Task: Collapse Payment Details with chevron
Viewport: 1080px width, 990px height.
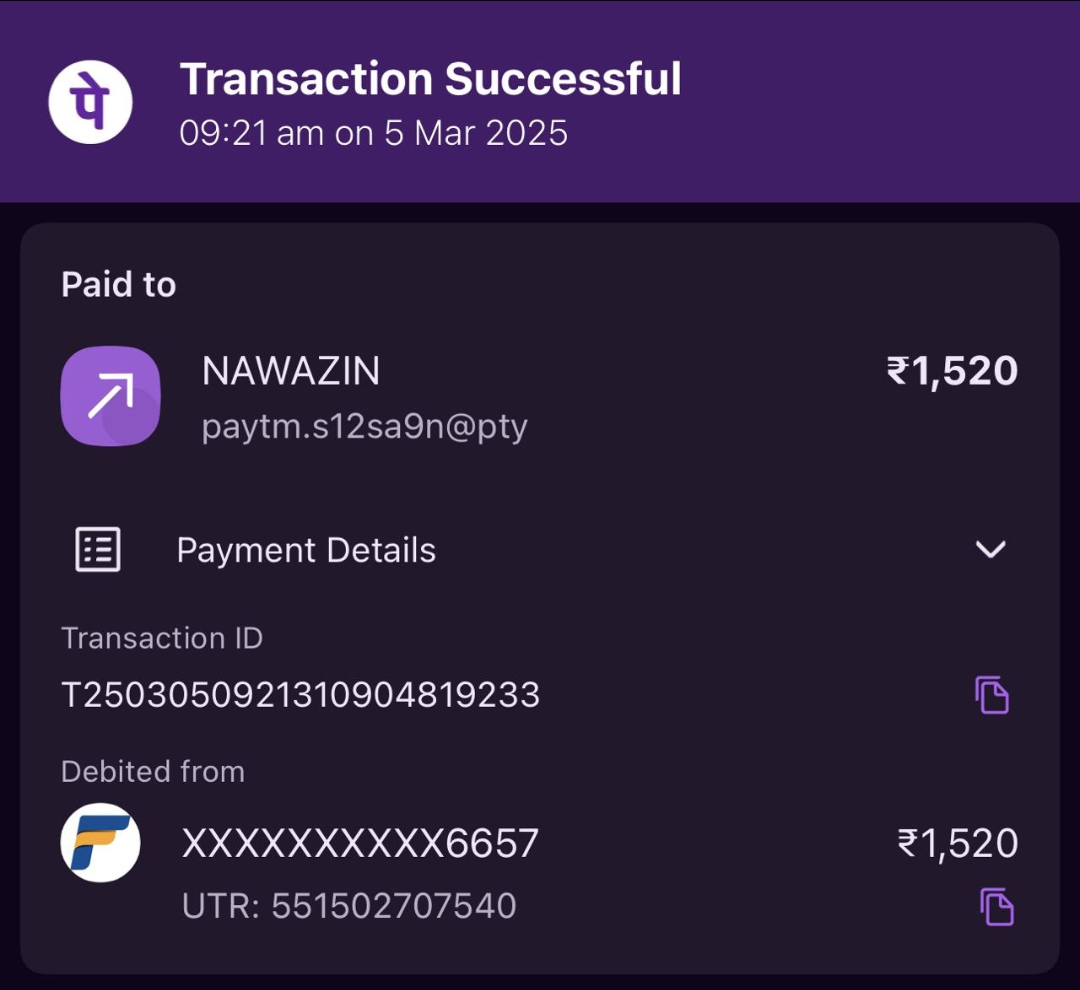Action: (x=990, y=549)
